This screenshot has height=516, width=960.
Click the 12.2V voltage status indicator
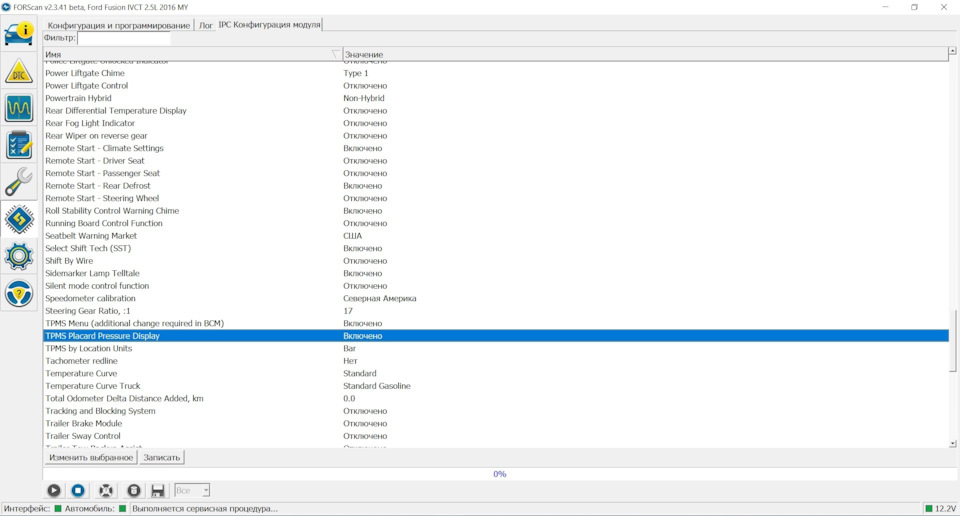click(941, 509)
